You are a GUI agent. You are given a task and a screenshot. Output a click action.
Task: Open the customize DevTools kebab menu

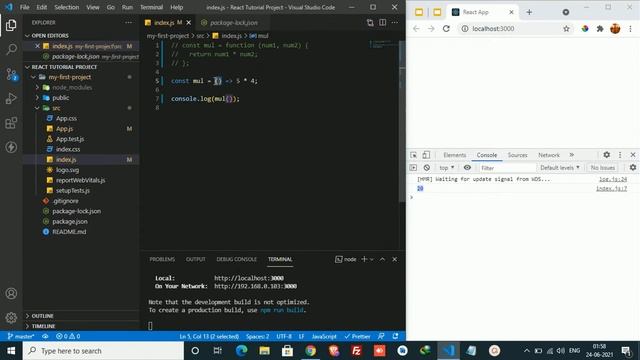(620, 155)
